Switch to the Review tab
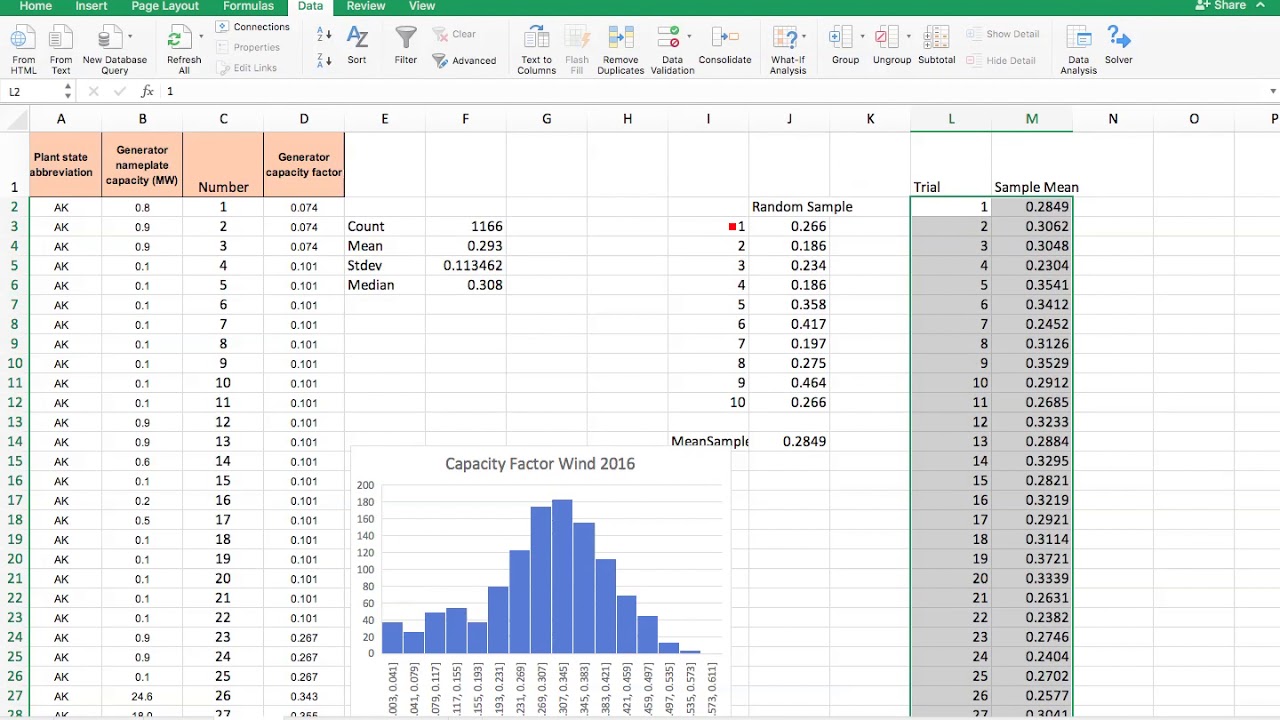This screenshot has height=720, width=1280. 366,6
